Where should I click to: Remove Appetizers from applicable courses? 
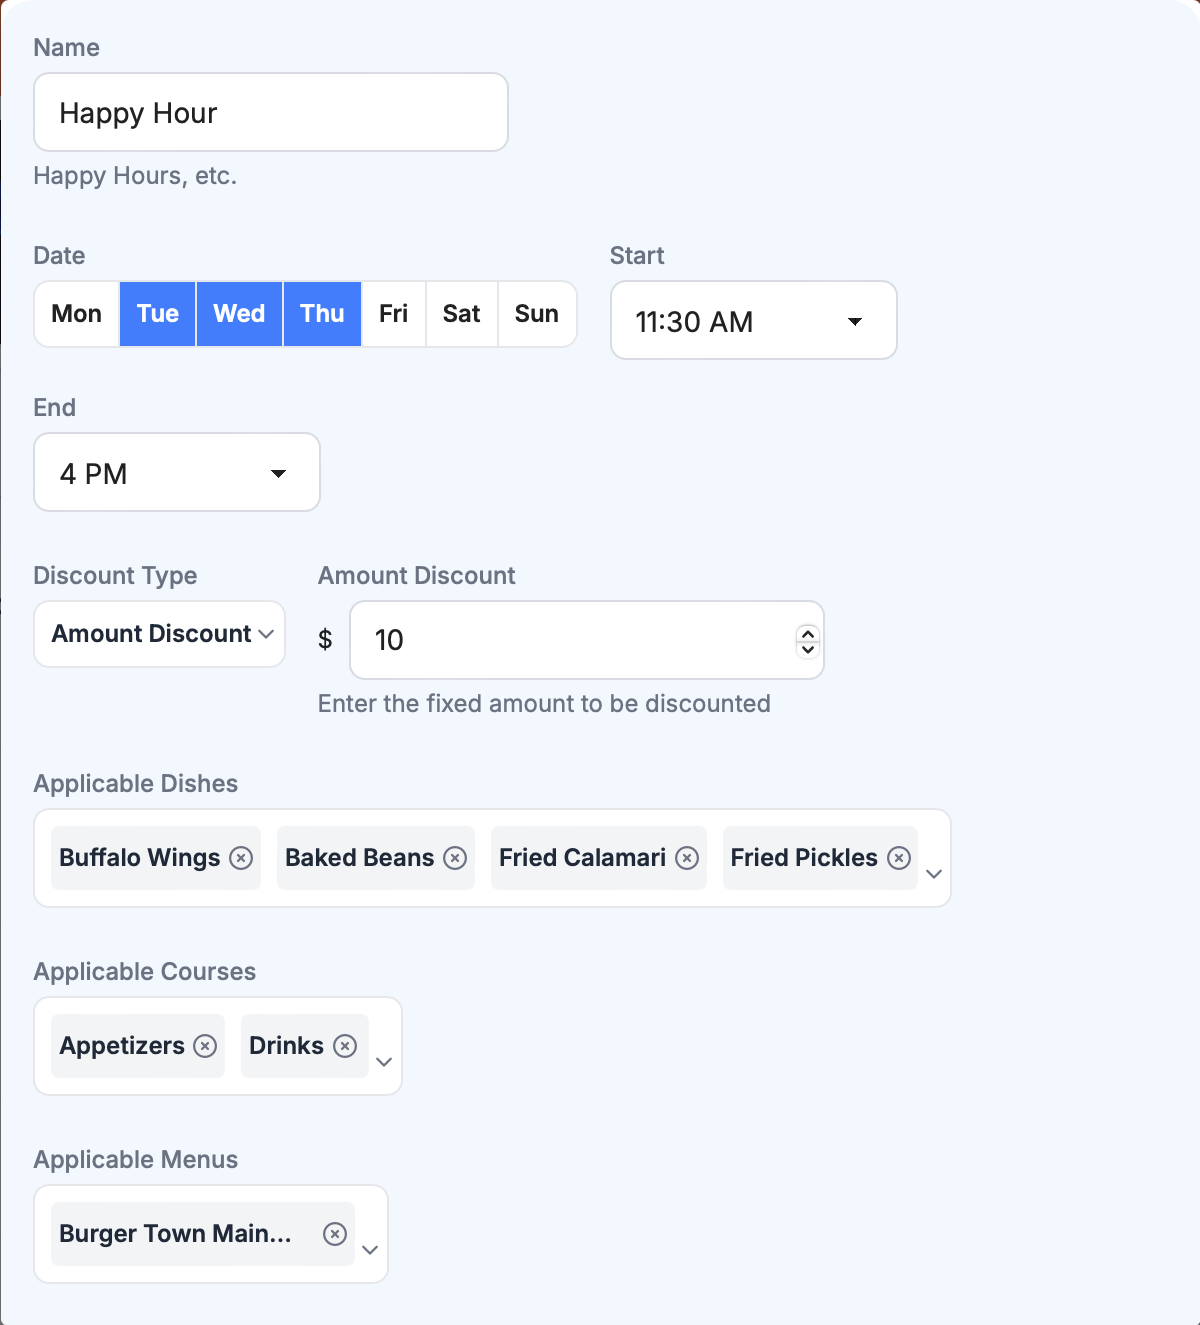click(205, 1045)
